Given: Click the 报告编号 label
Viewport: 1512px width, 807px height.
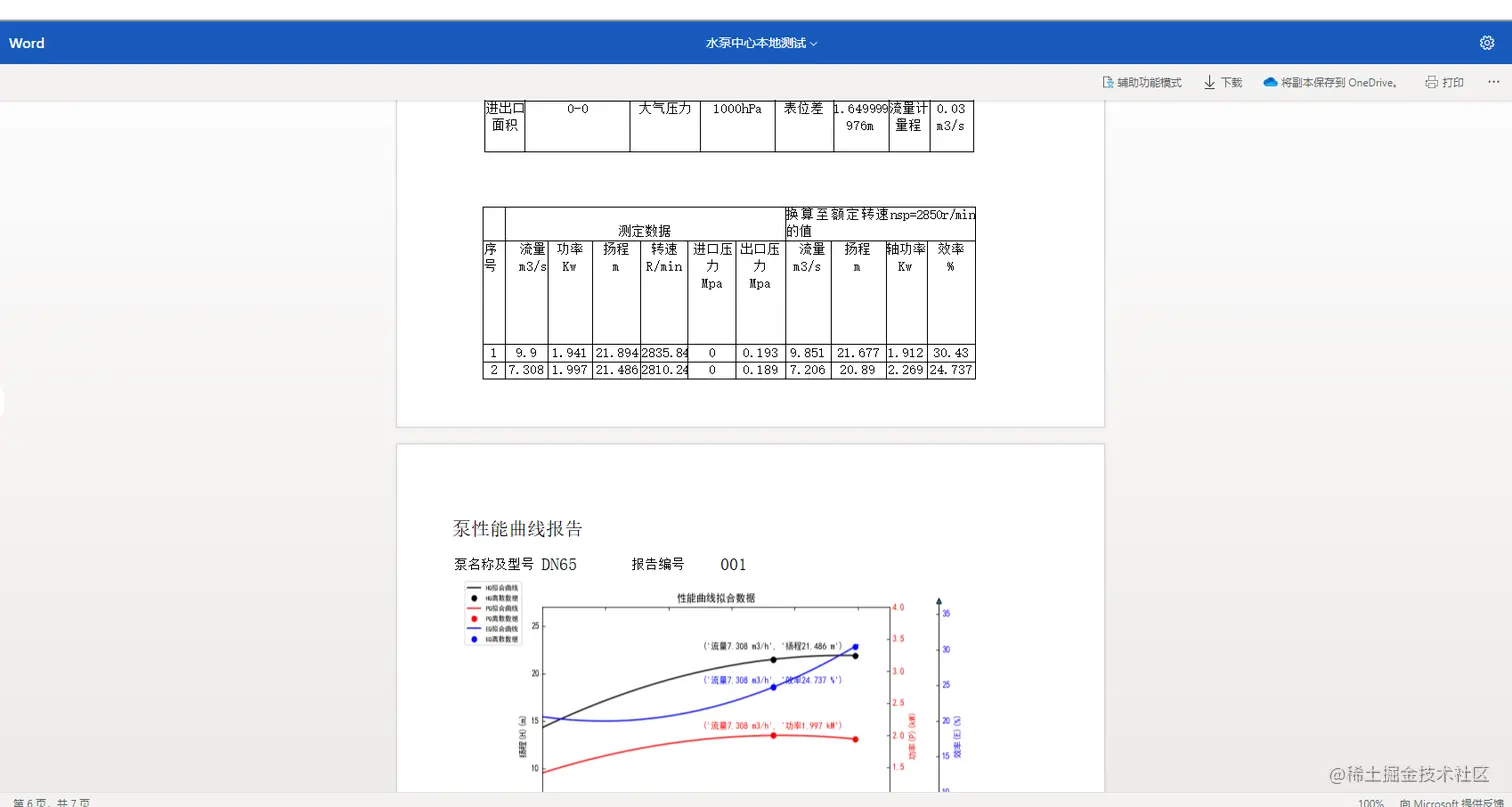Looking at the screenshot, I should click(x=657, y=564).
